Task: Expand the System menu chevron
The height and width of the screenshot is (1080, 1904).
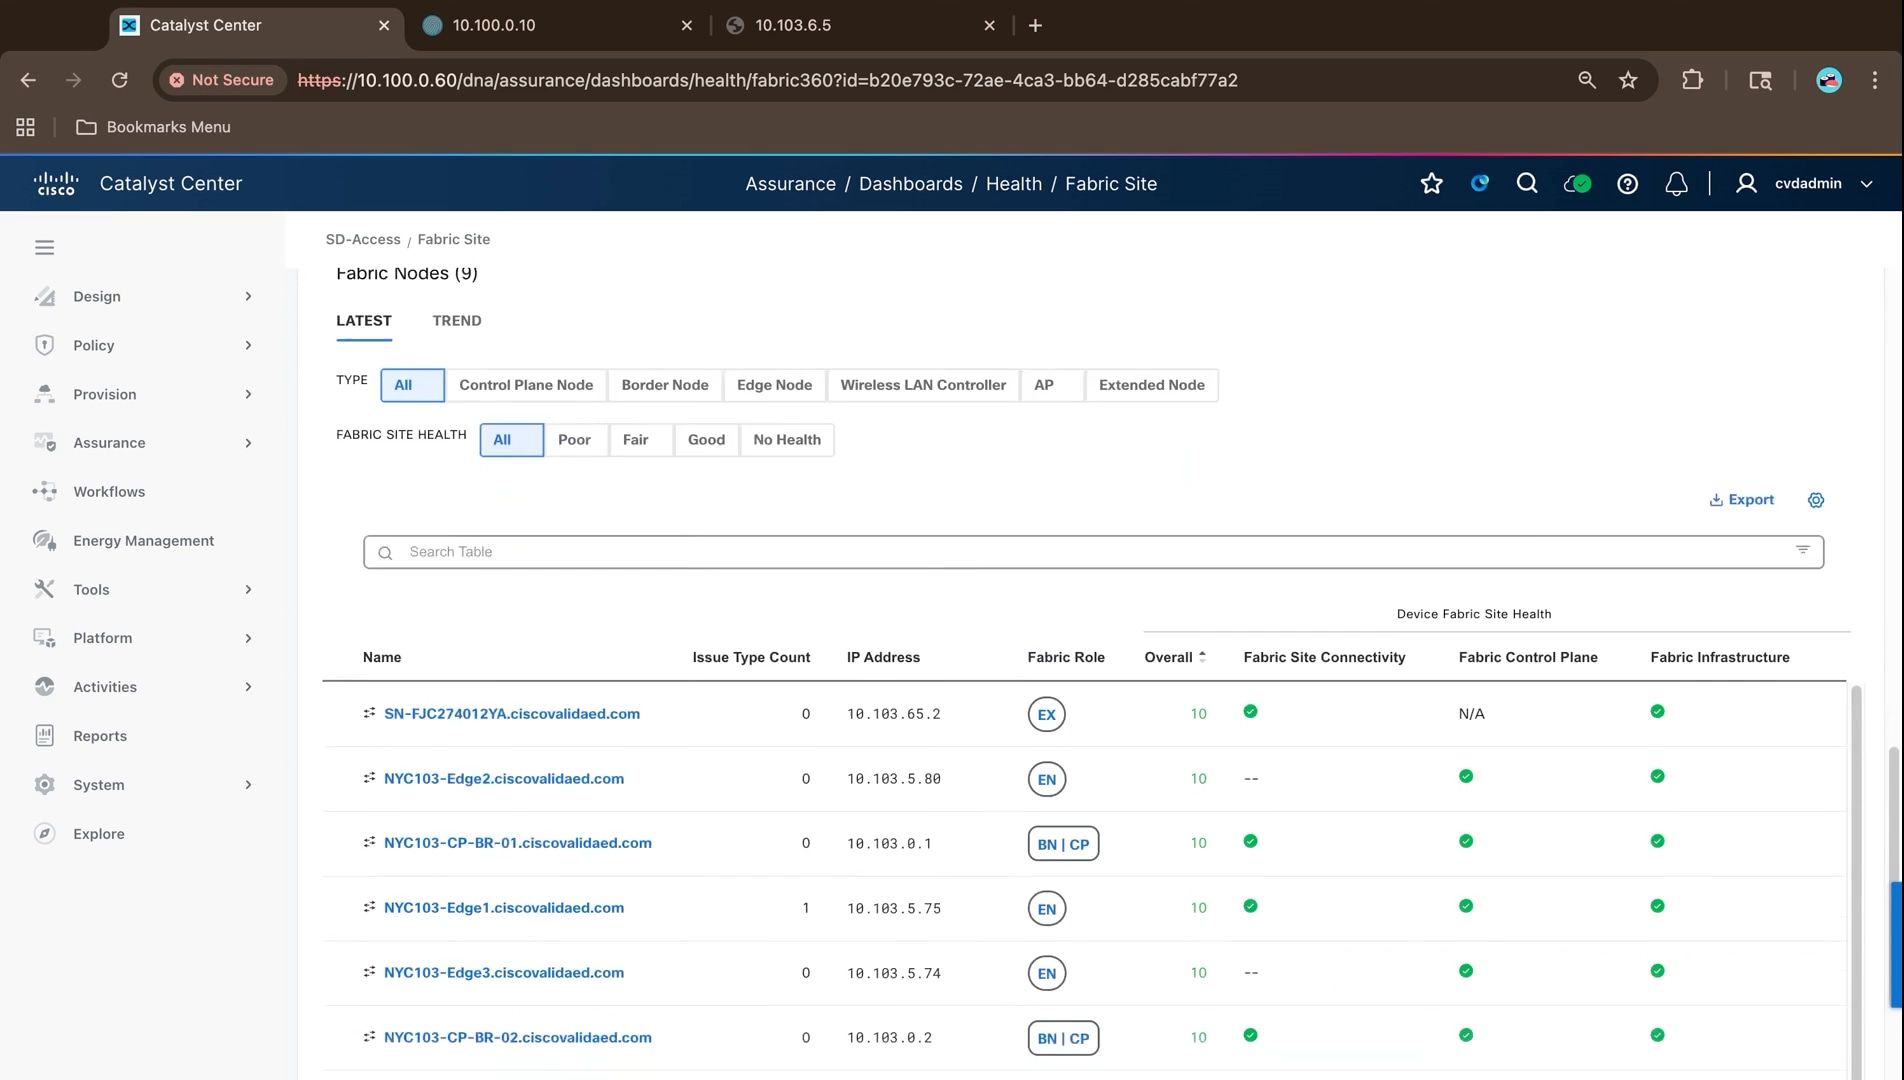Action: coord(248,785)
